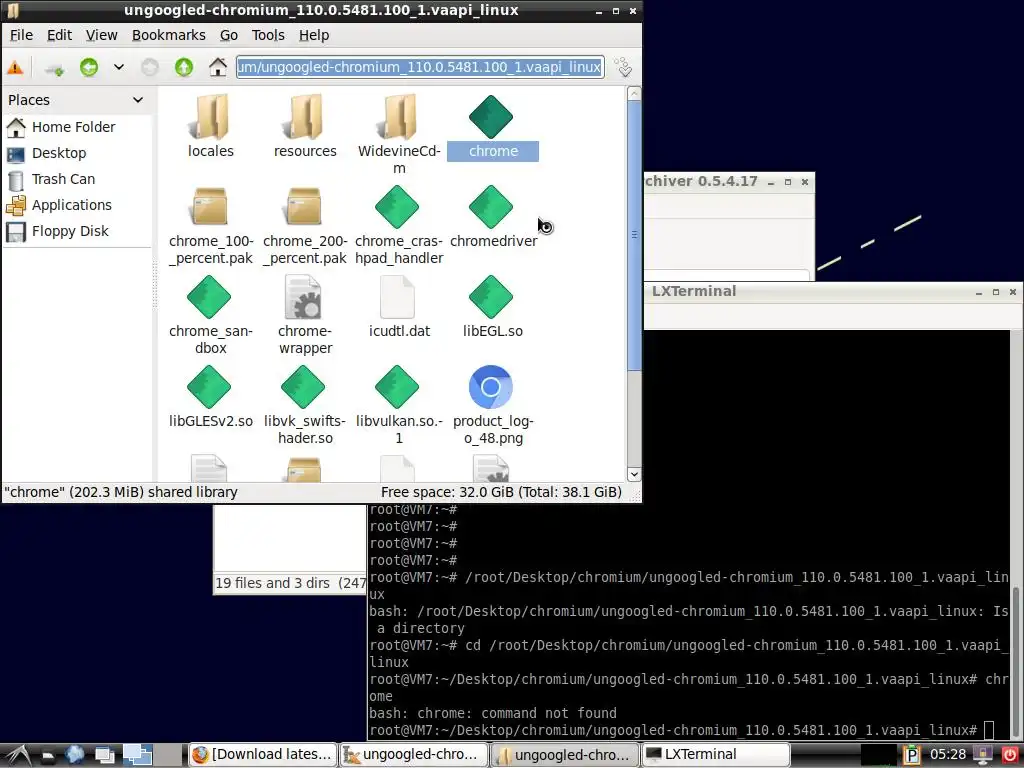Select chrome_100_percent.pak file
This screenshot has height=768, width=1024.
click(210, 225)
